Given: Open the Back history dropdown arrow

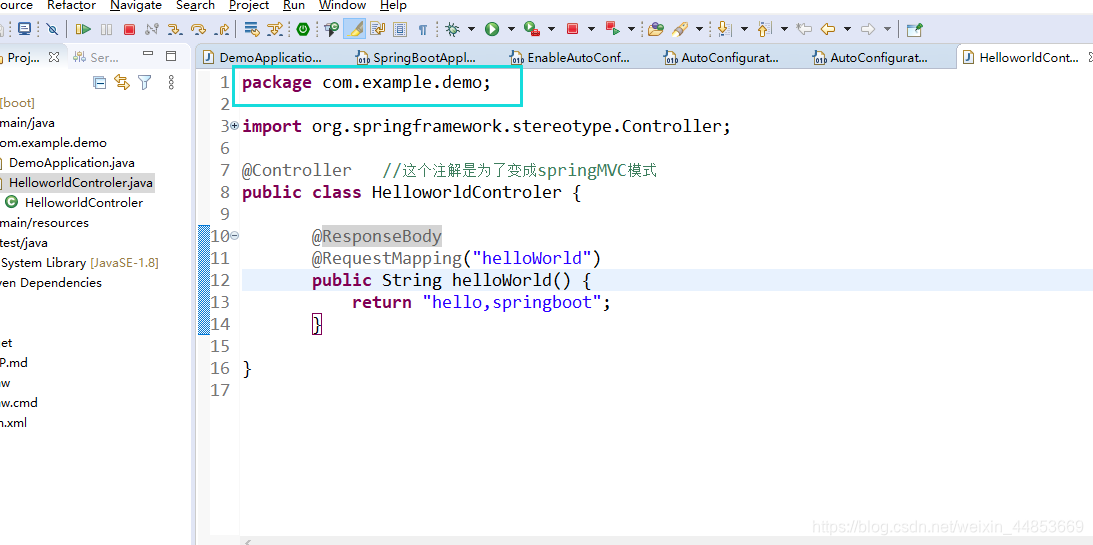Looking at the screenshot, I should [x=848, y=29].
